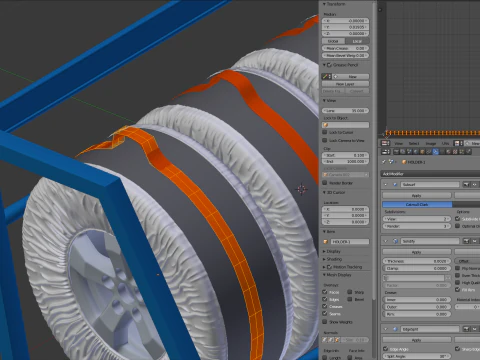Screen dimensions: 480x360
Task: Toggle Subsurf viewport visibility eye icon
Action: [x=474, y=184]
